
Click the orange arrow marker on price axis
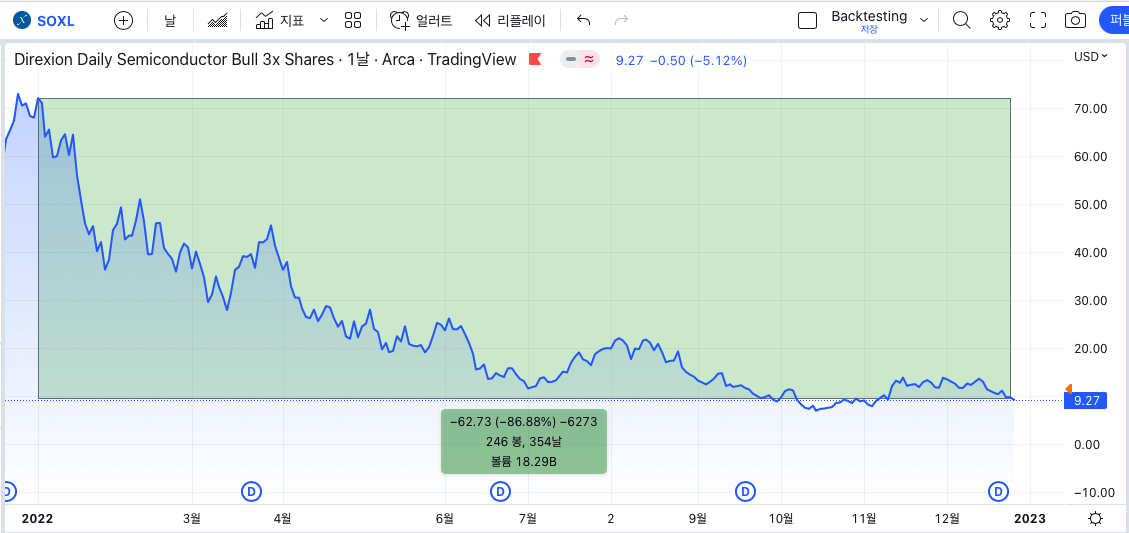(x=1069, y=388)
